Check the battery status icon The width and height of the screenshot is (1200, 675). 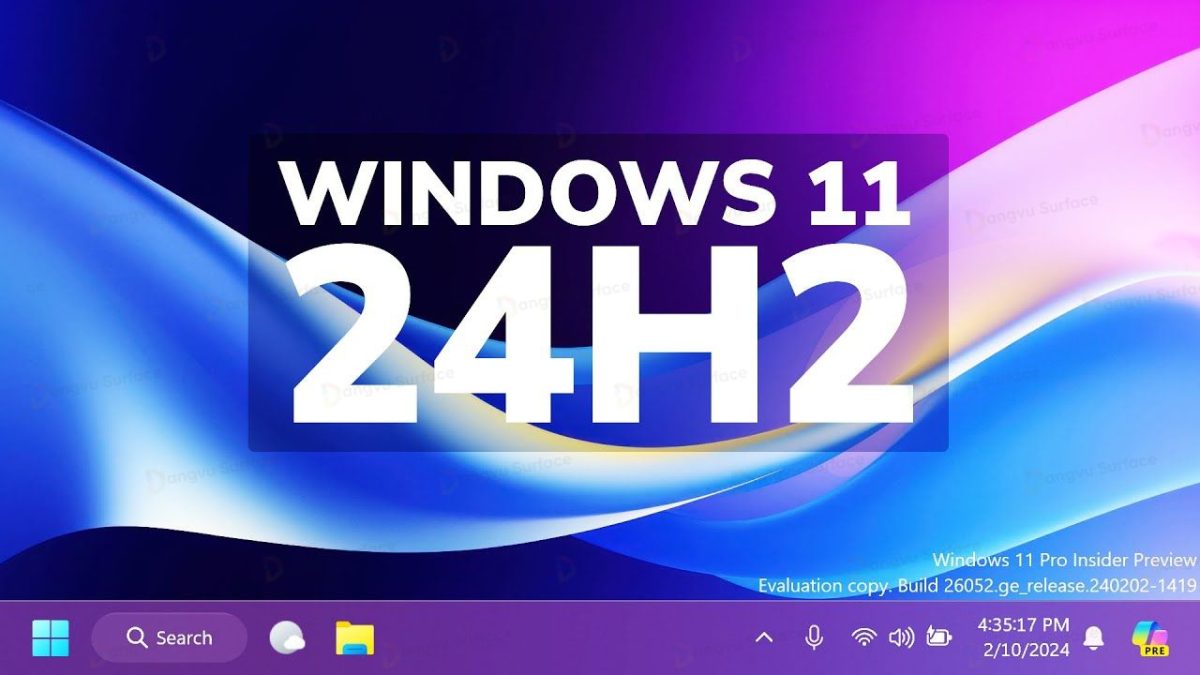click(938, 637)
